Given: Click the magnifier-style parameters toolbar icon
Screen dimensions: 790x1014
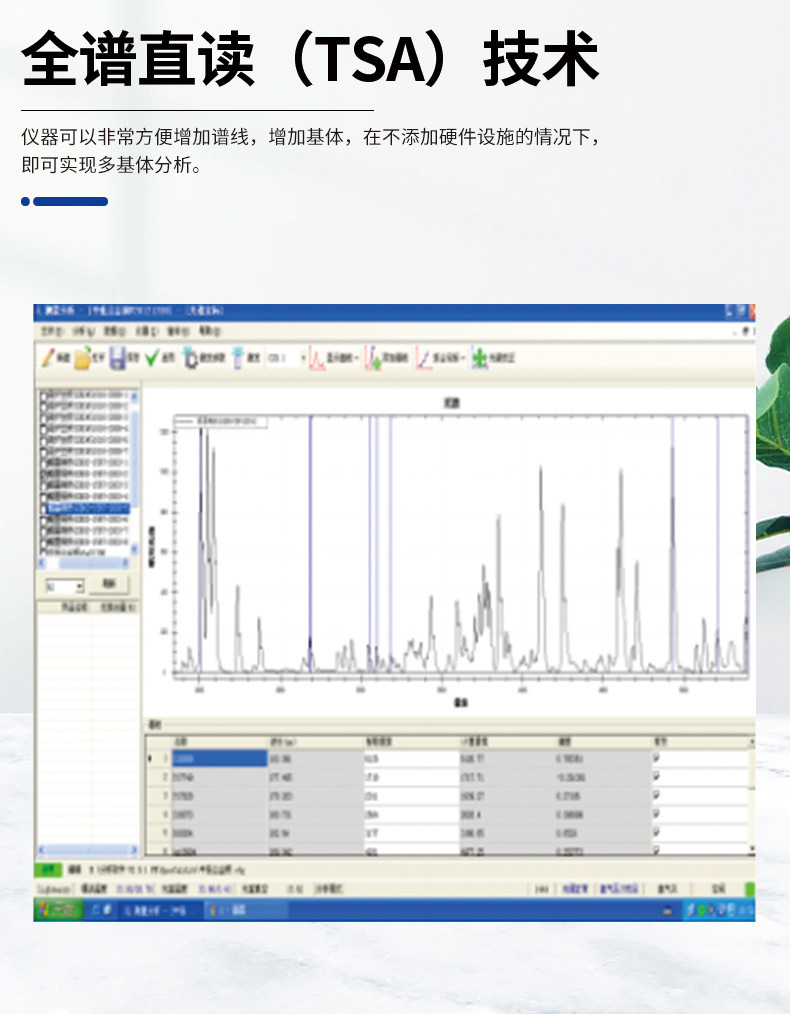Looking at the screenshot, I should (x=190, y=358).
